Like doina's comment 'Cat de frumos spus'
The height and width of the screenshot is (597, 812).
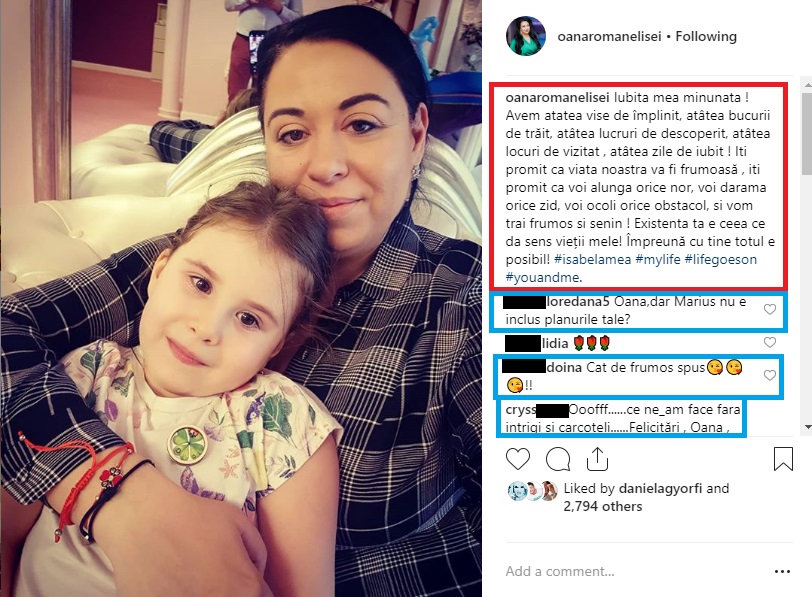(770, 375)
